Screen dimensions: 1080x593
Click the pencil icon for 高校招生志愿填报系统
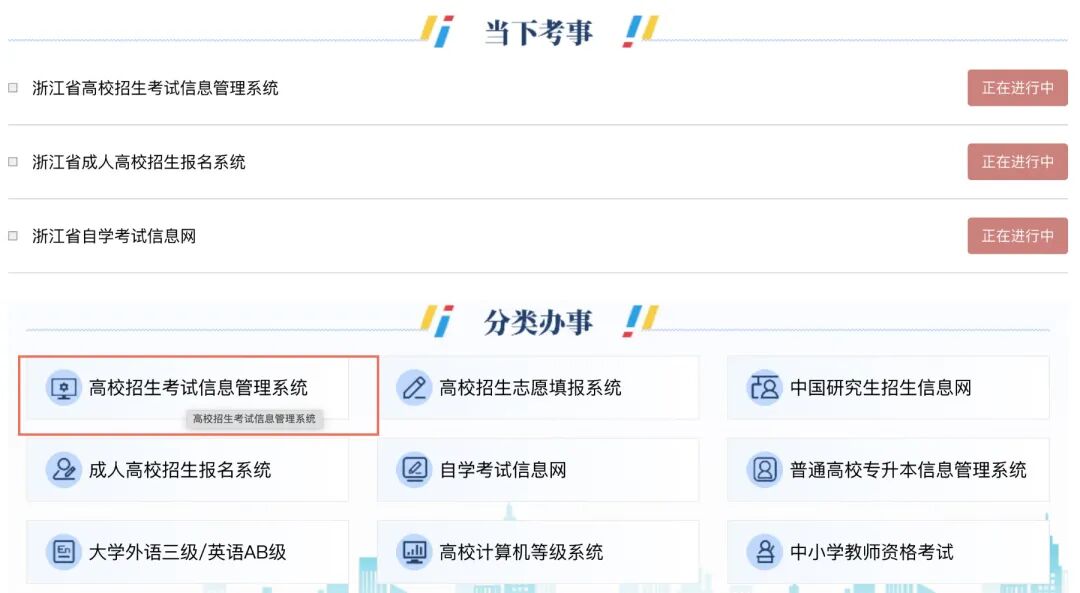coord(414,388)
